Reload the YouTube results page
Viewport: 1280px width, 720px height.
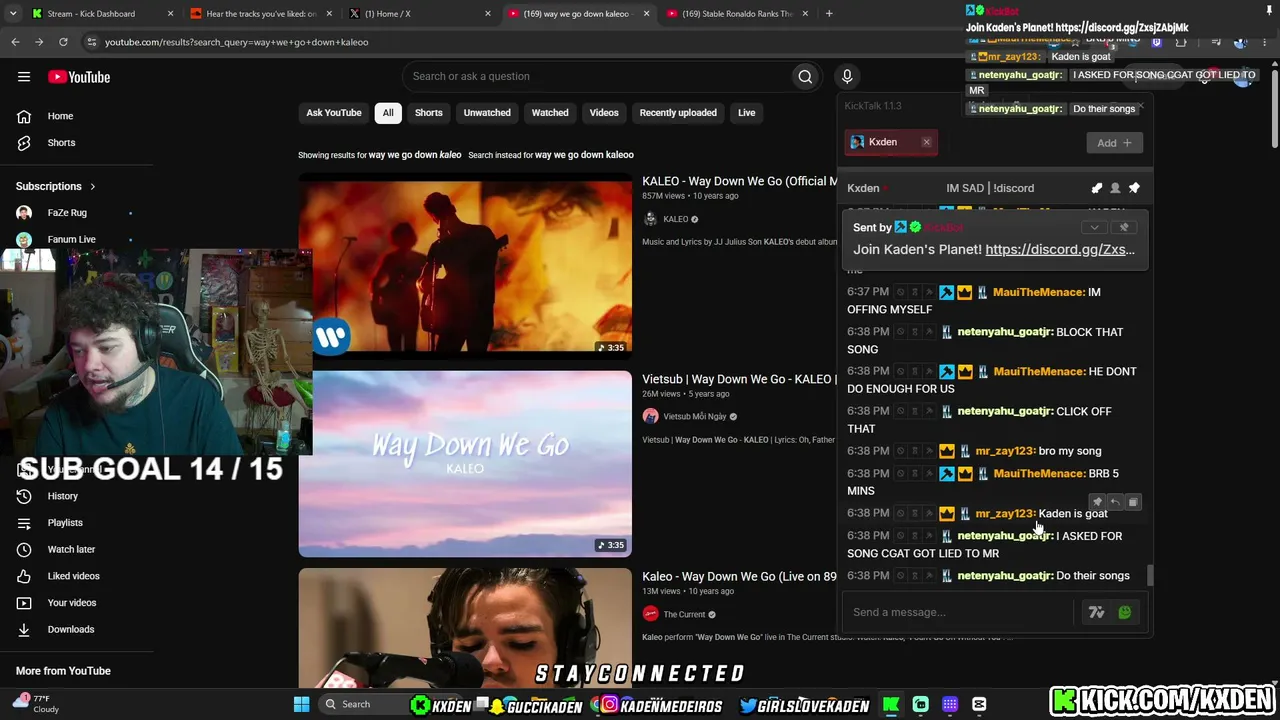pyautogui.click(x=63, y=42)
